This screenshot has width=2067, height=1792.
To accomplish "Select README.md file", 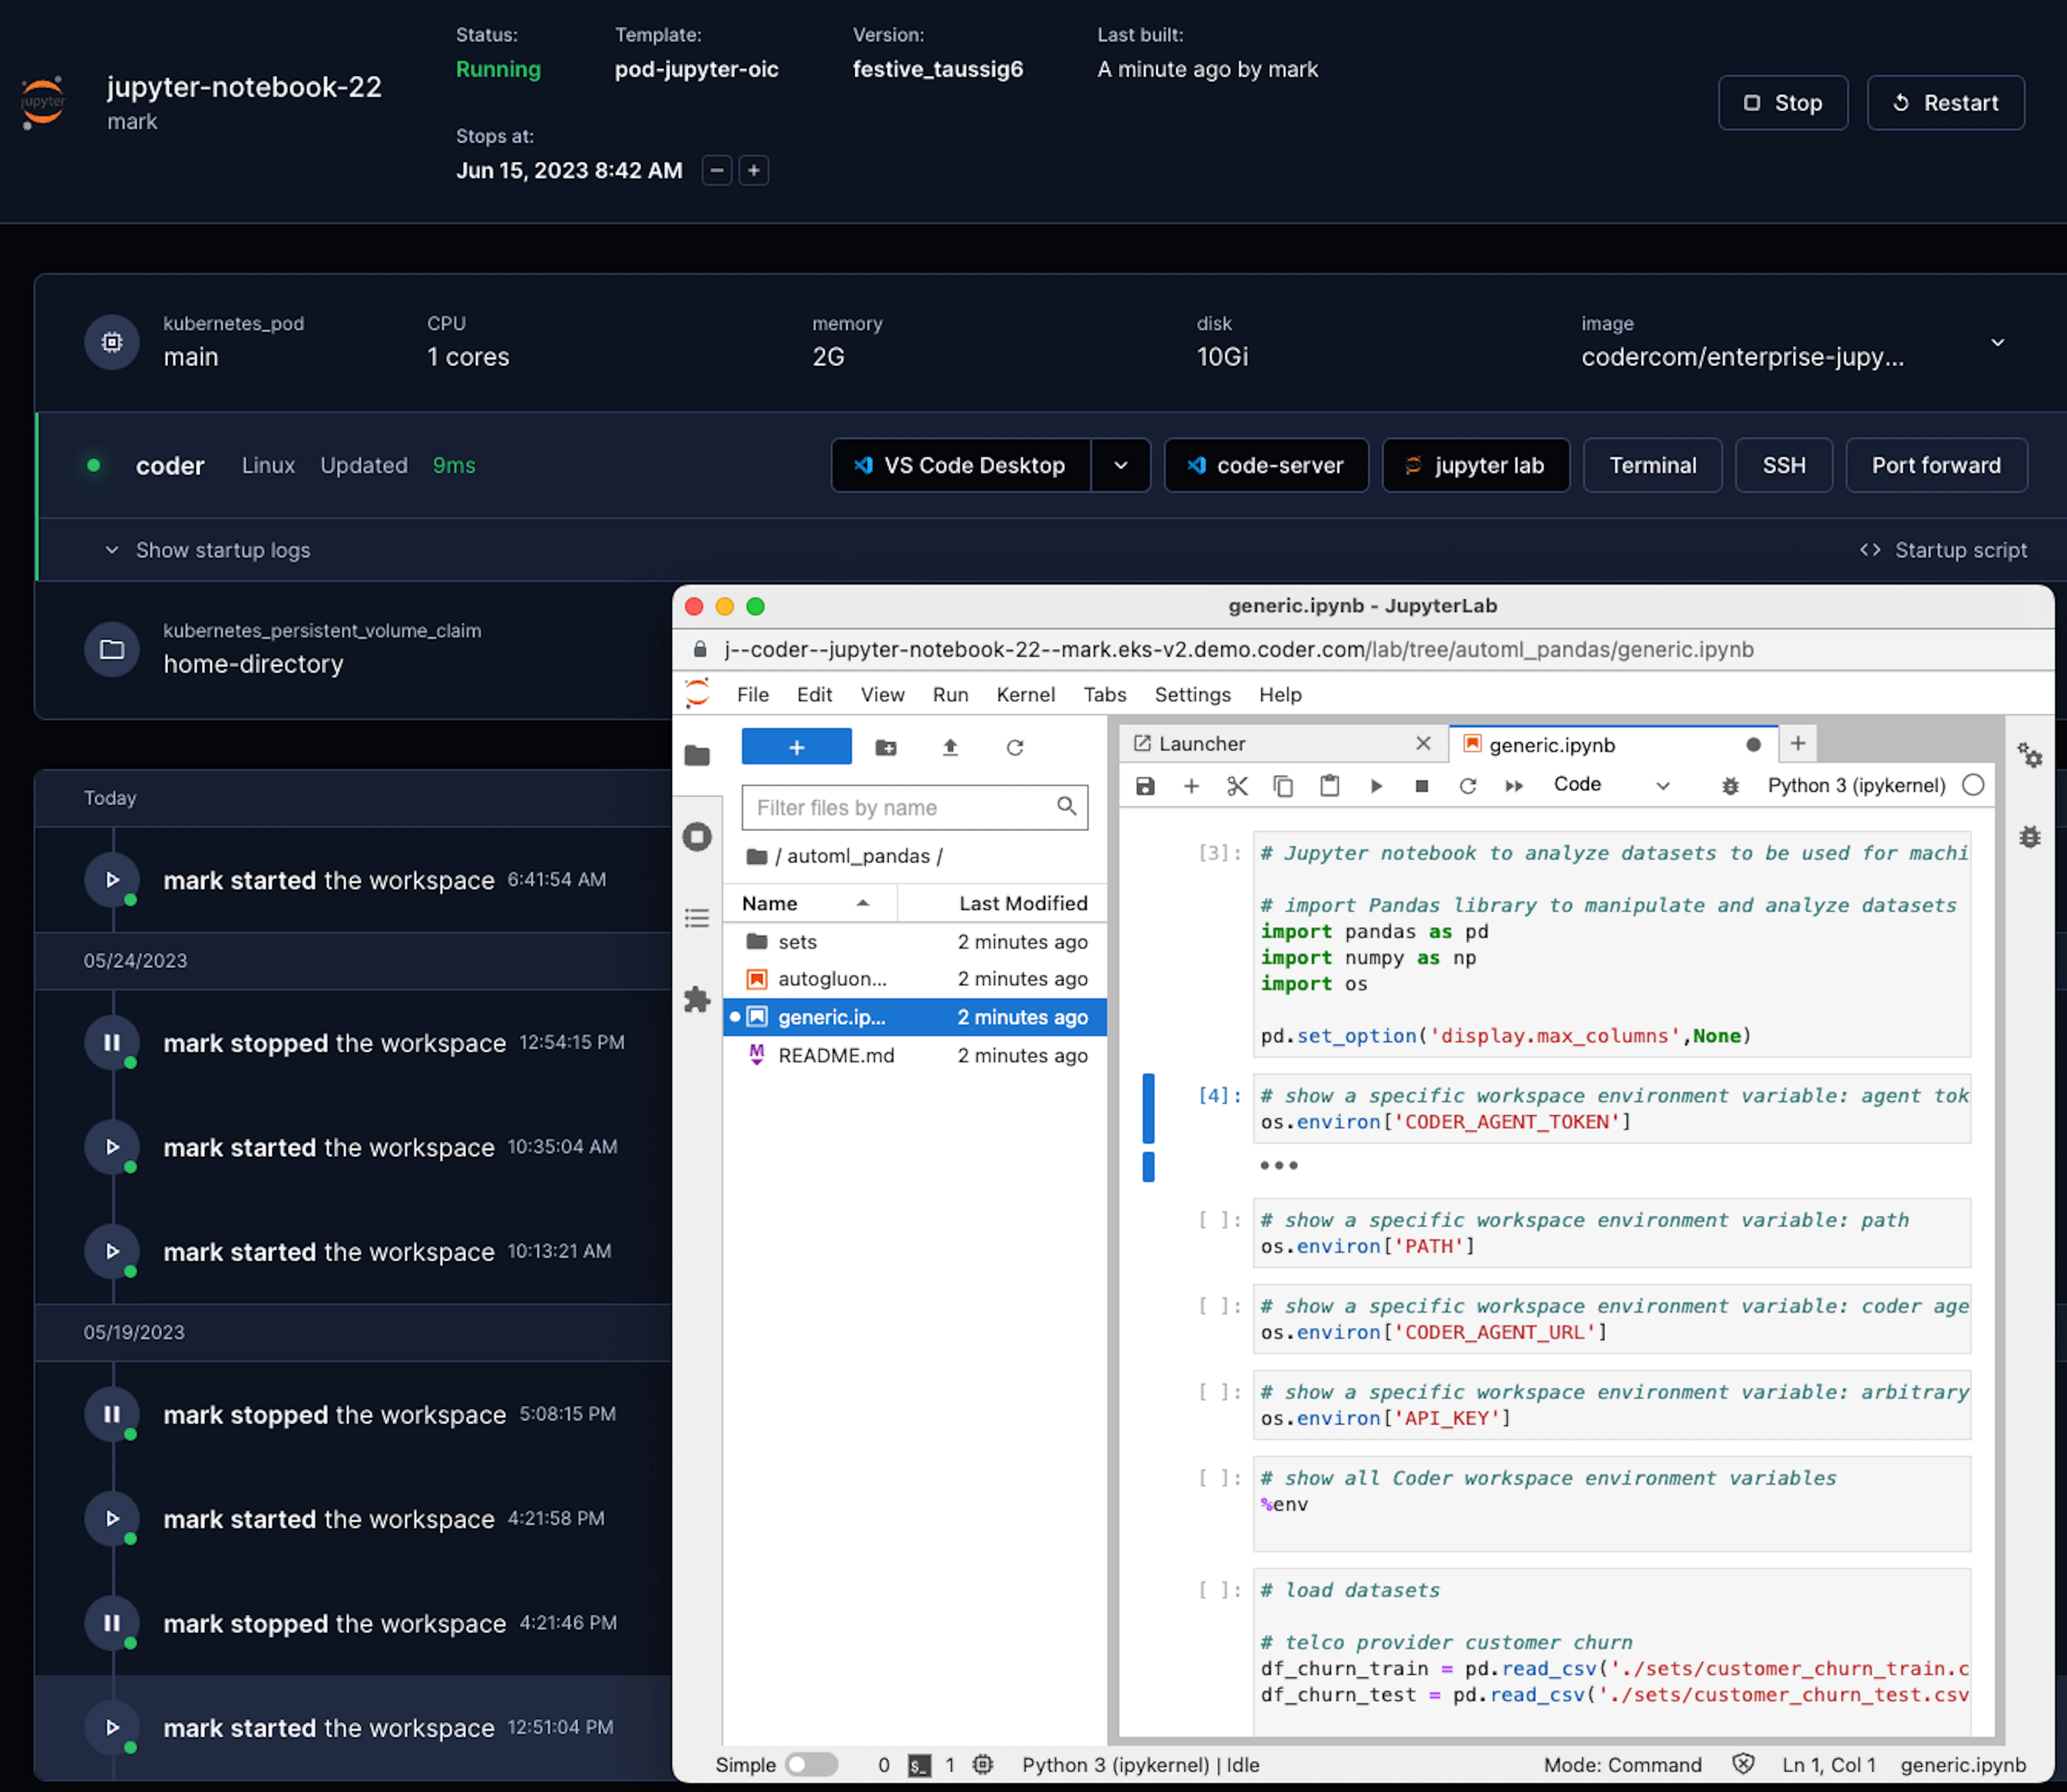I will pyautogui.click(x=914, y=1055).
